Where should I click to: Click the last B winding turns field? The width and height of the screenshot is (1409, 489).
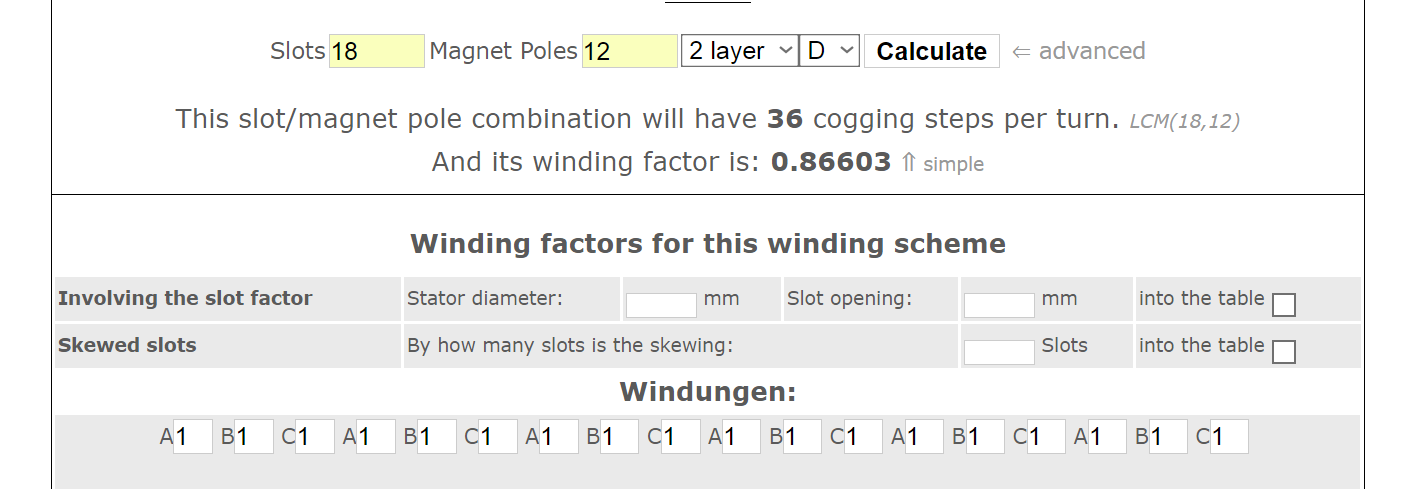1168,437
